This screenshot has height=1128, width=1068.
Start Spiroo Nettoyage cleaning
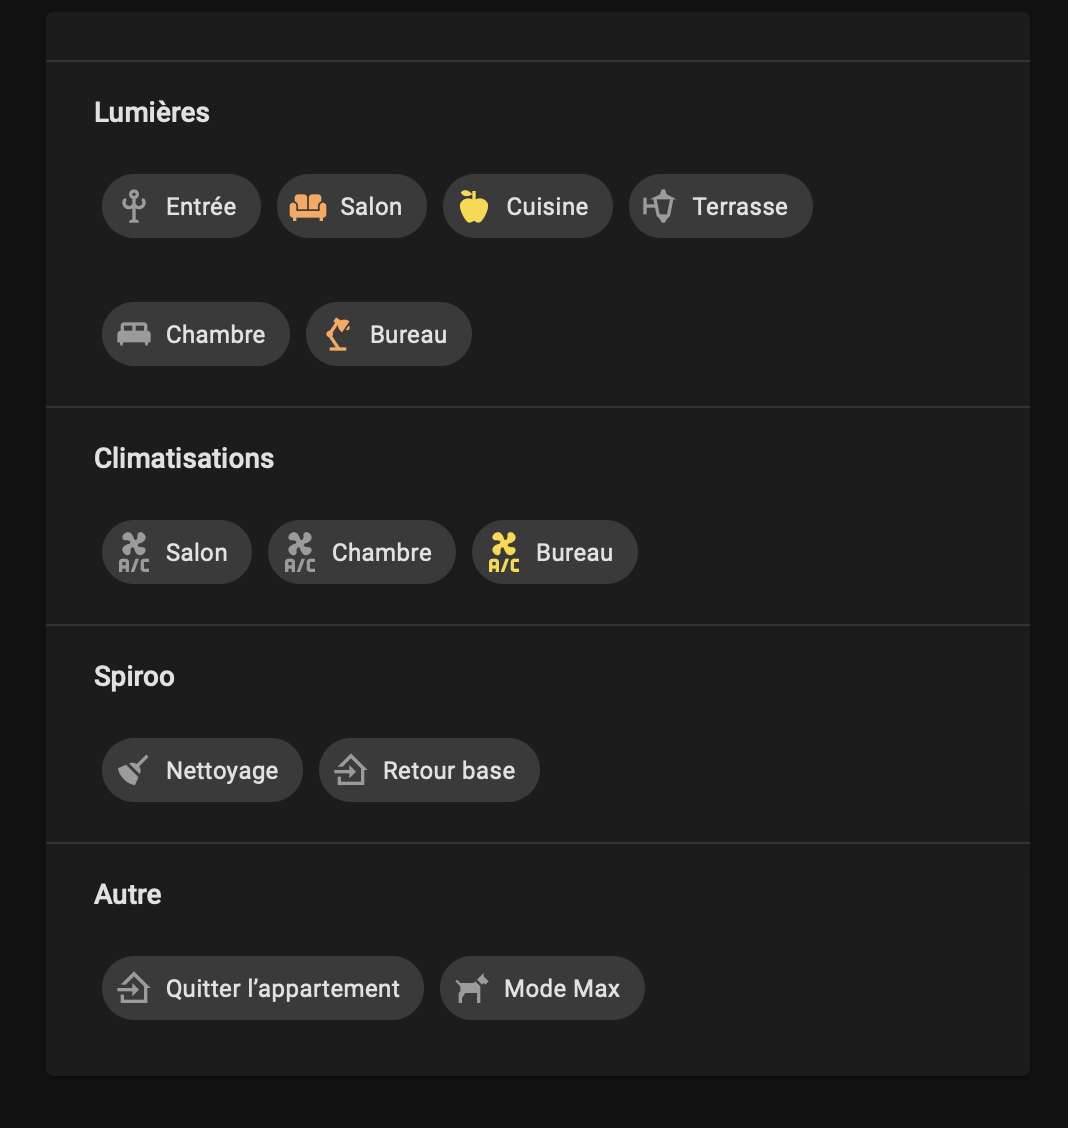[202, 770]
